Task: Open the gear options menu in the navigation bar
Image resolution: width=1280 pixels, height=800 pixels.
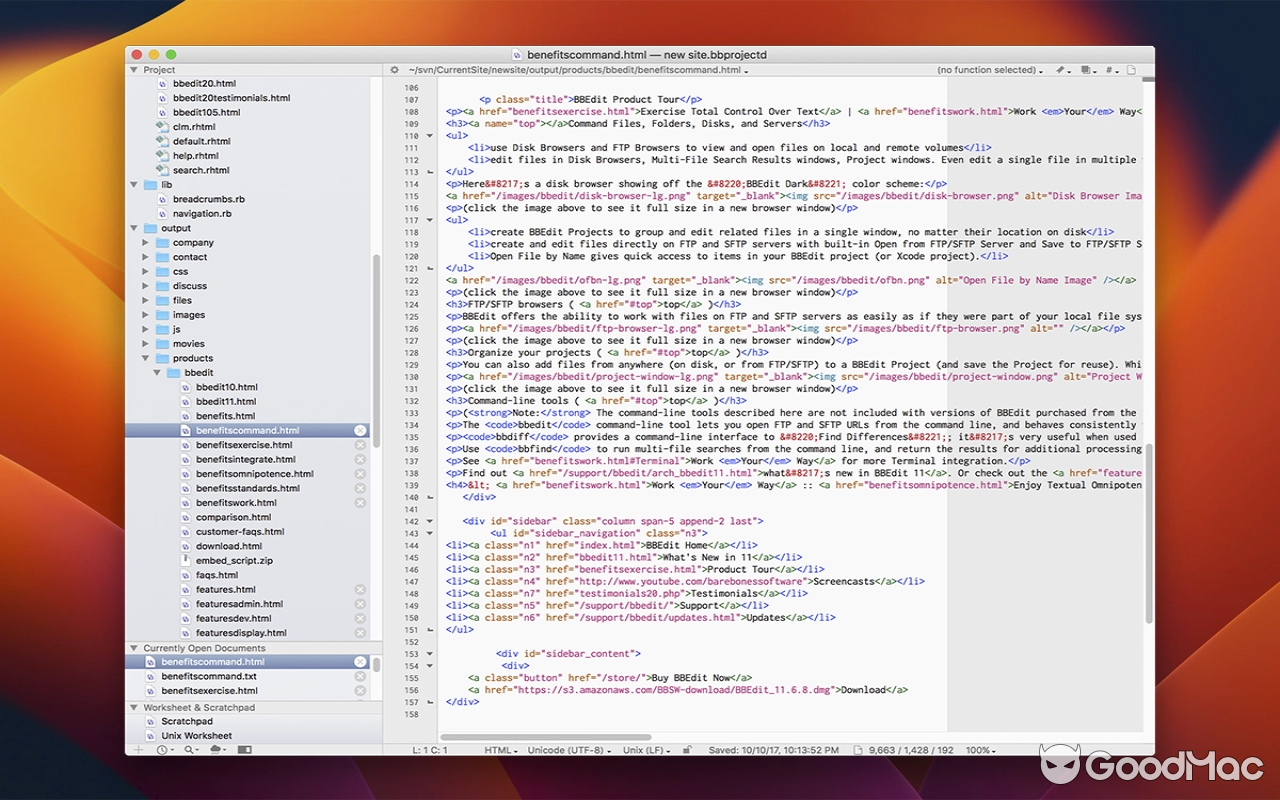Action: pos(394,70)
